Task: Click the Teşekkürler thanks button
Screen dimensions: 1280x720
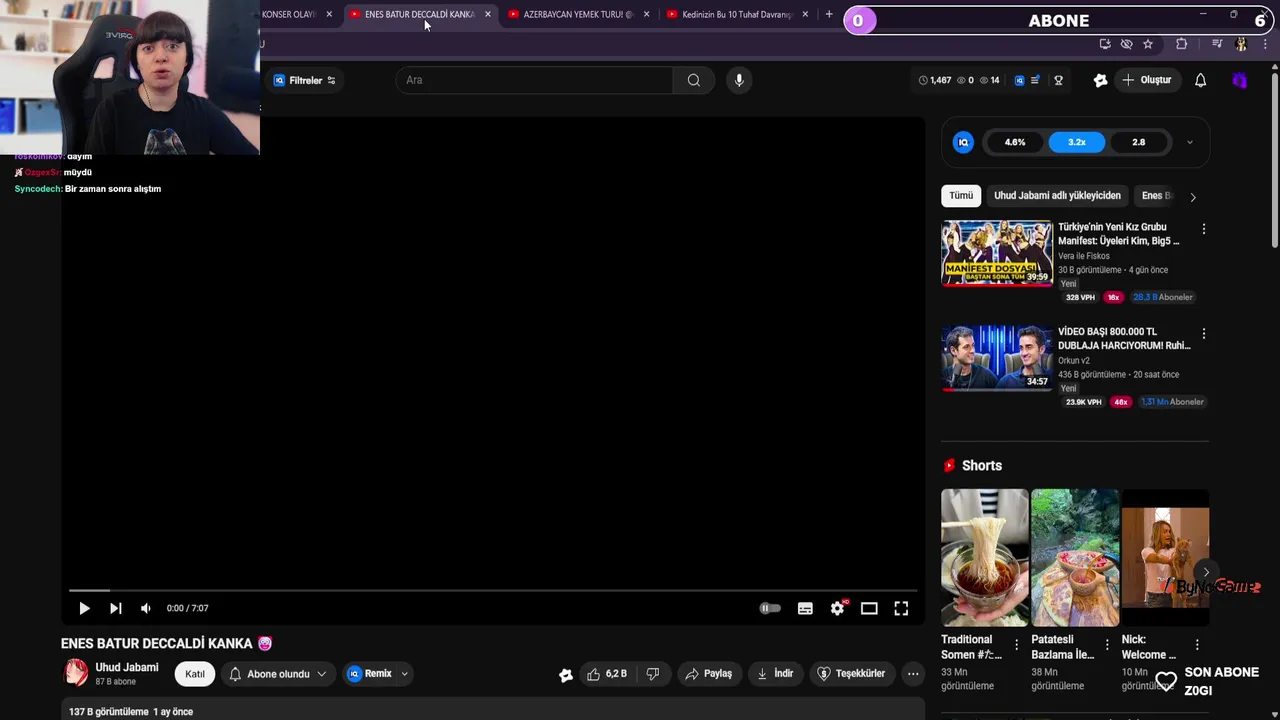Action: click(x=851, y=674)
